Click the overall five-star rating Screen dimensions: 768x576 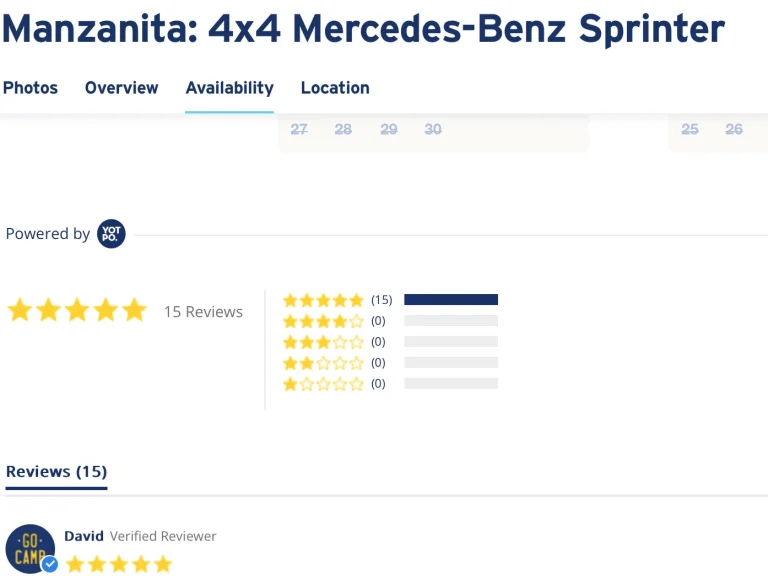pos(77,311)
